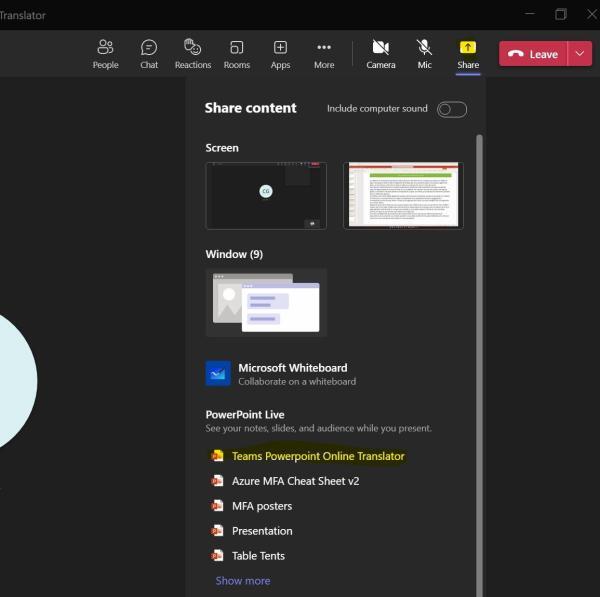This screenshot has height=597, width=600.
Task: Share the second screen with document
Action: coord(403,196)
